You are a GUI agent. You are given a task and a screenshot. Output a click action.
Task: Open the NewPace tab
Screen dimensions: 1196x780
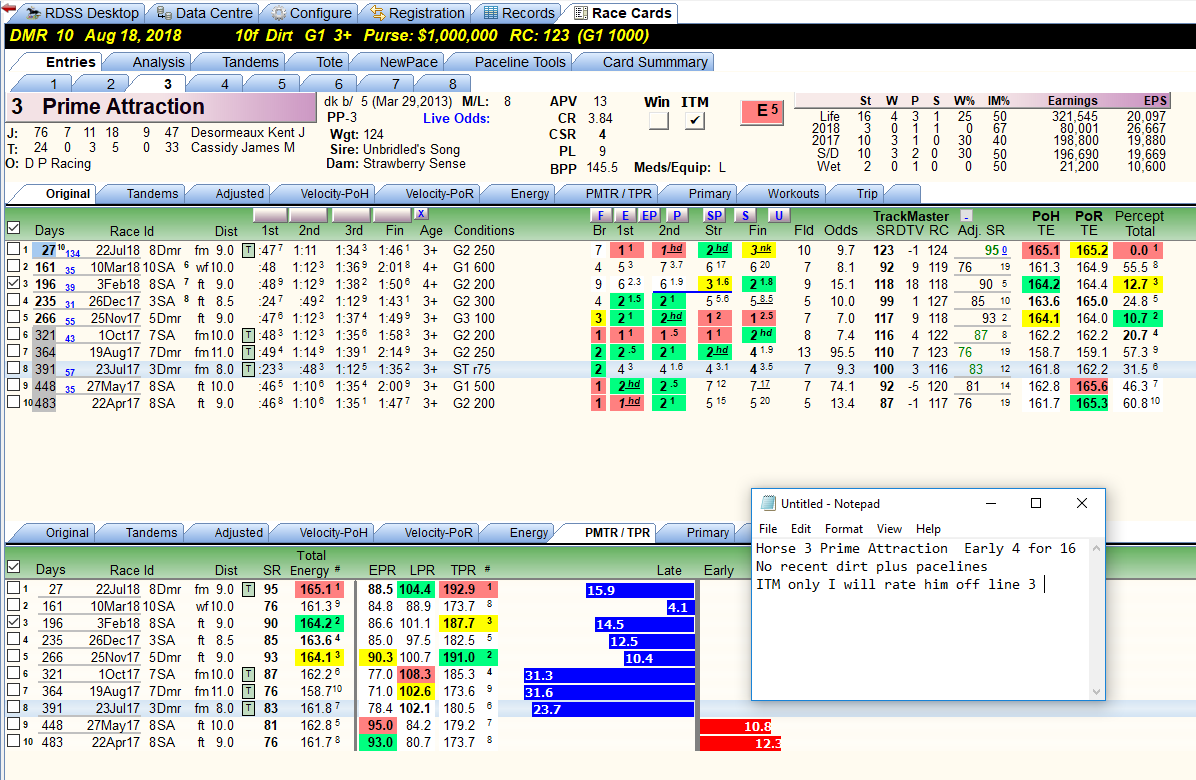tap(408, 62)
